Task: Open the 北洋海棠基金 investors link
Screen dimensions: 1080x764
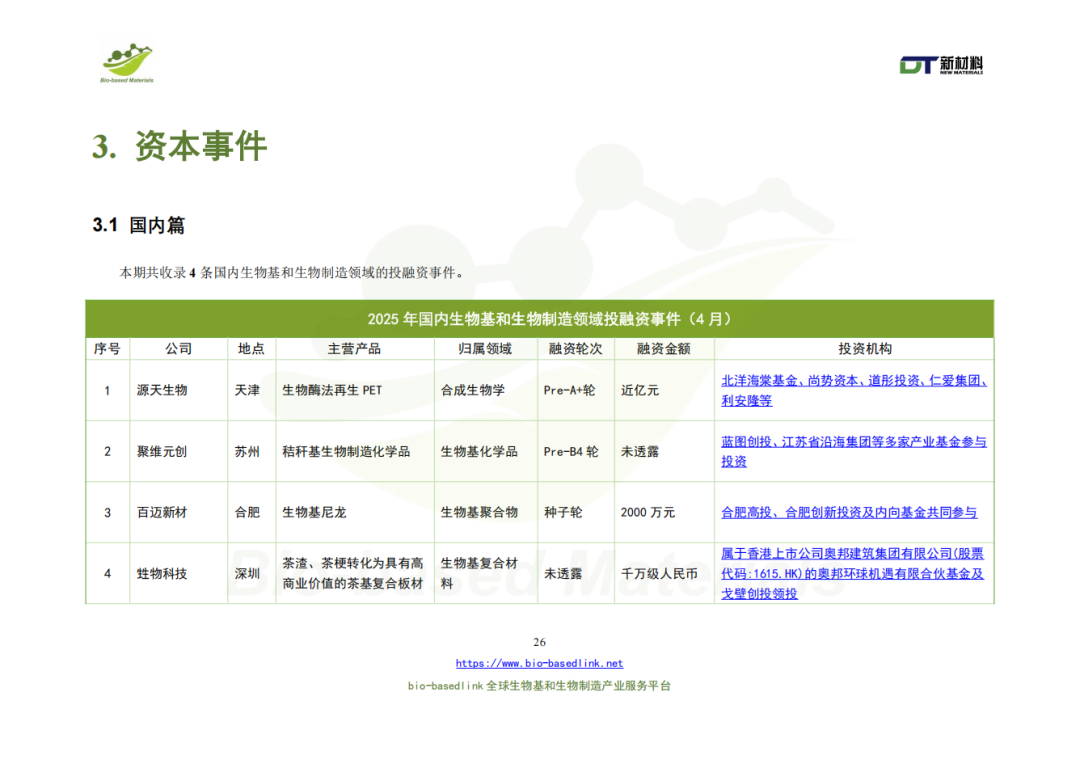Action: click(854, 391)
